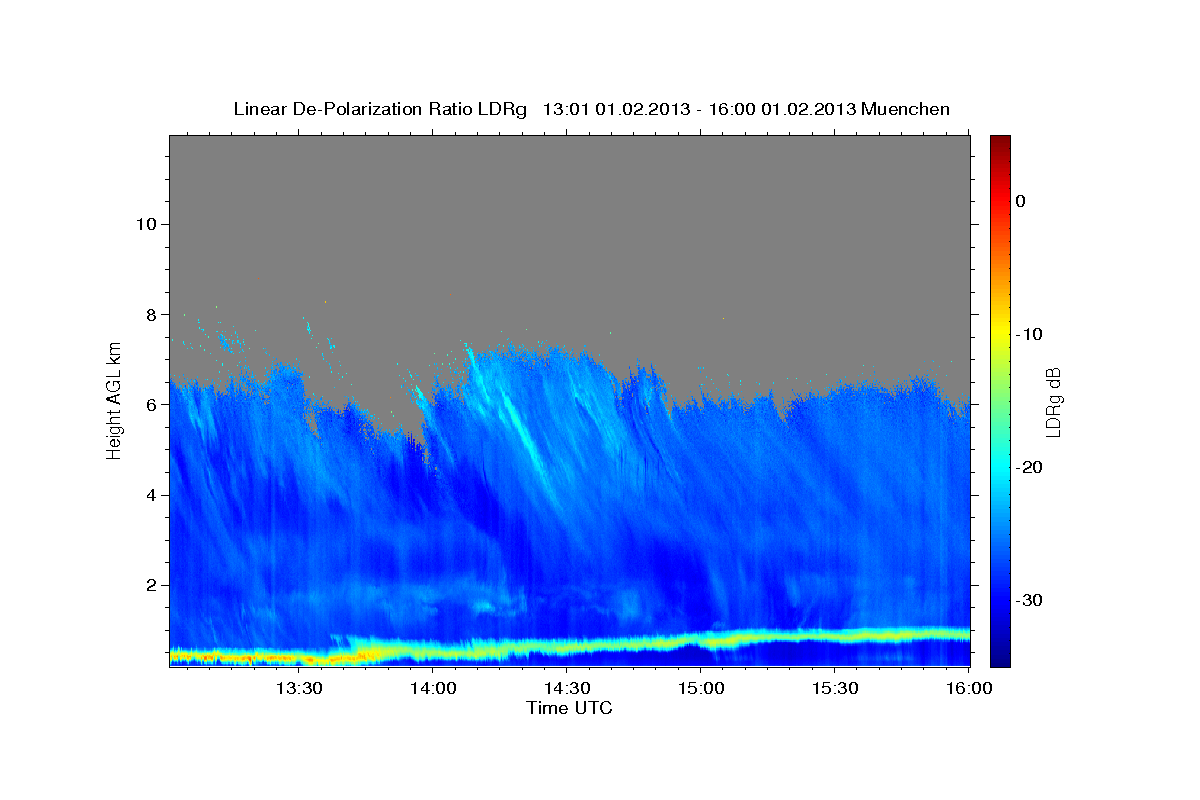This screenshot has width=1200, height=800.
Task: Click the 16:00 time tick label
Action: 968,688
